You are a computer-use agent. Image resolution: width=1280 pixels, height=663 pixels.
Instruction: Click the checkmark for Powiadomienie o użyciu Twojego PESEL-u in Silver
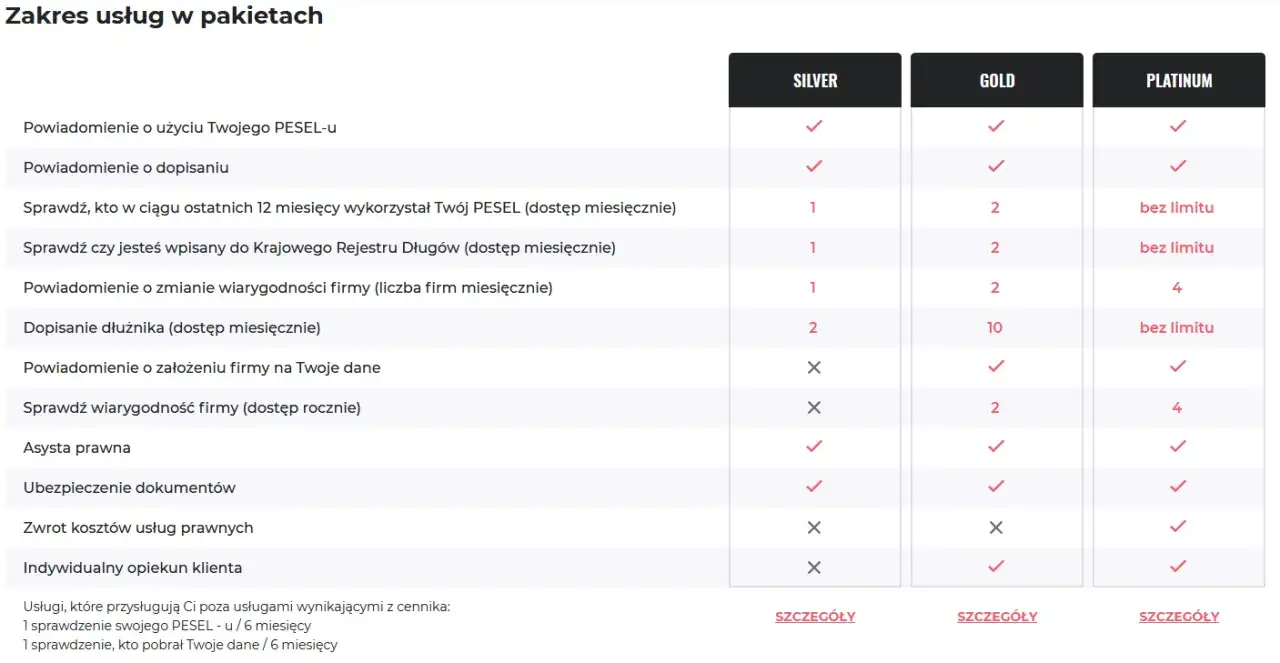click(x=814, y=127)
